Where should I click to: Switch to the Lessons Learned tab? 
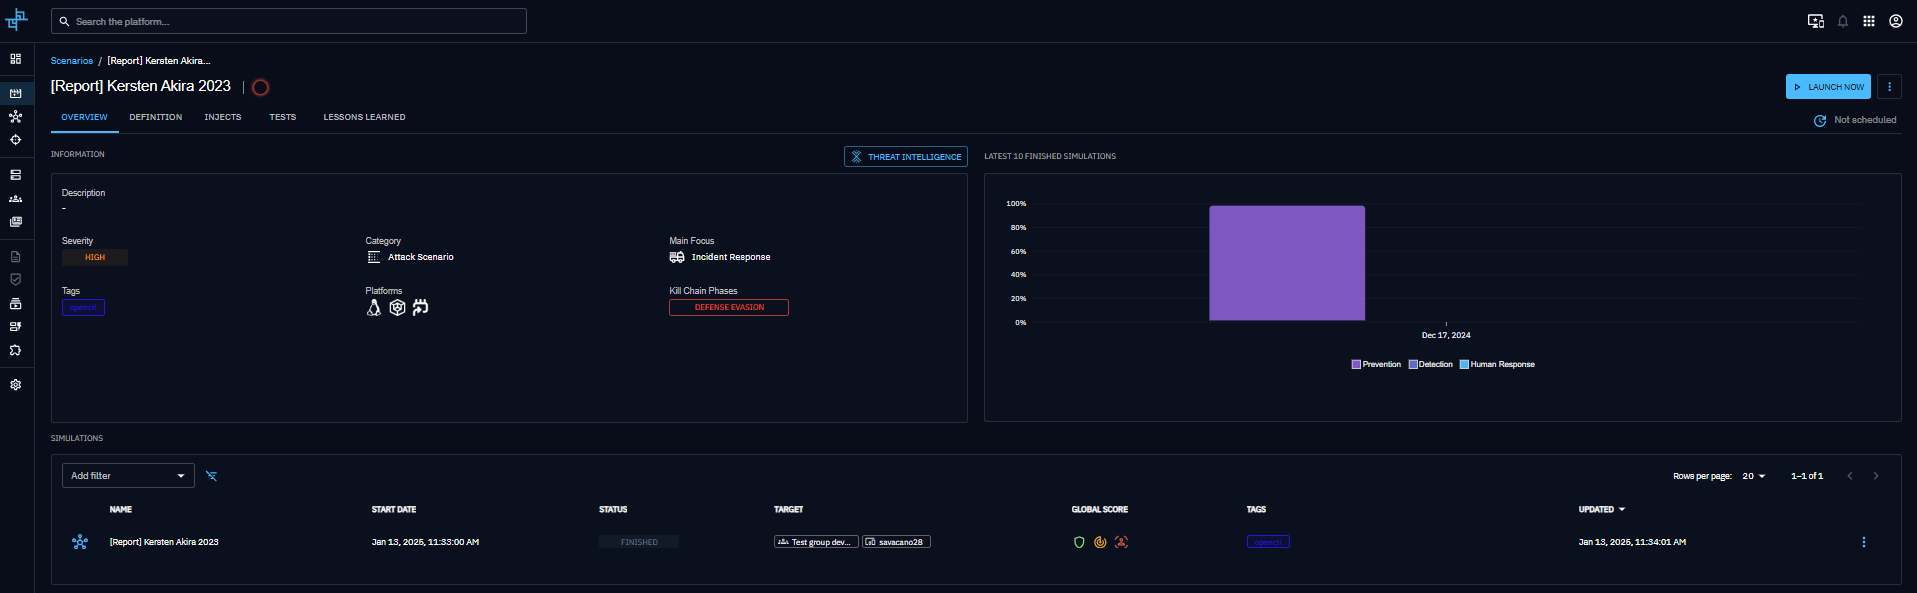click(x=364, y=118)
